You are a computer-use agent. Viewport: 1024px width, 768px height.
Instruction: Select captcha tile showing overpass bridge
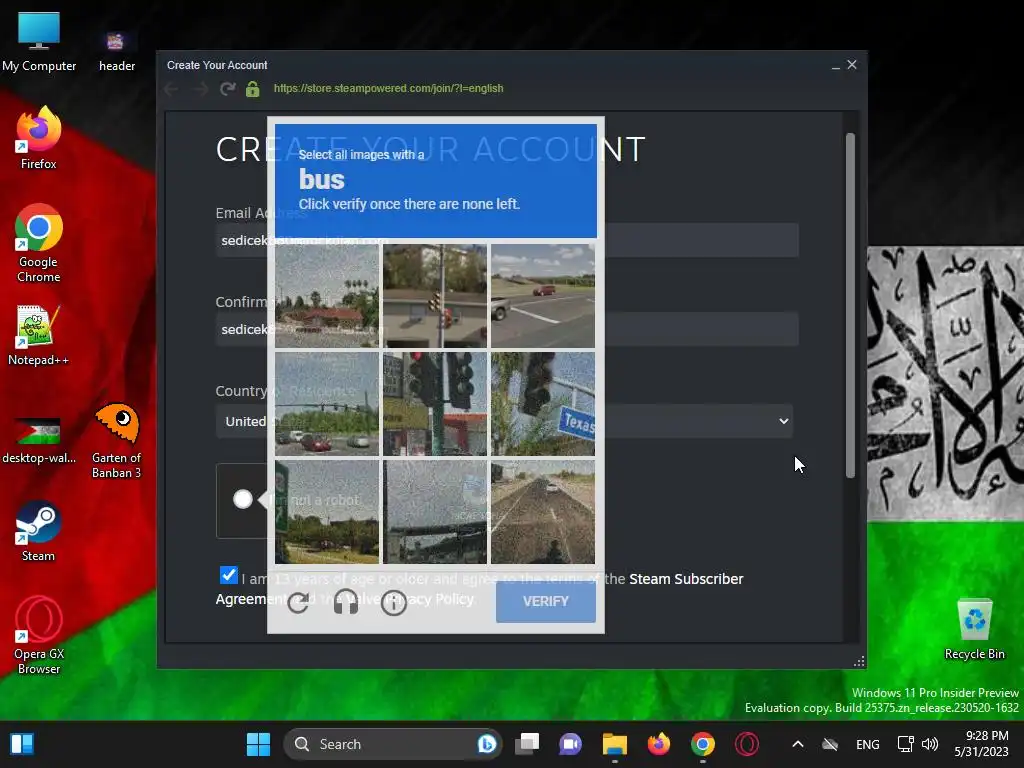click(x=435, y=511)
